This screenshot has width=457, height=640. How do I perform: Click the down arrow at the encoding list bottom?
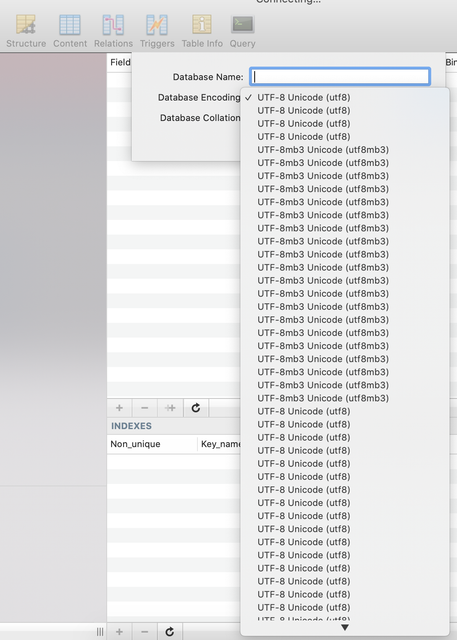[x=345, y=627]
